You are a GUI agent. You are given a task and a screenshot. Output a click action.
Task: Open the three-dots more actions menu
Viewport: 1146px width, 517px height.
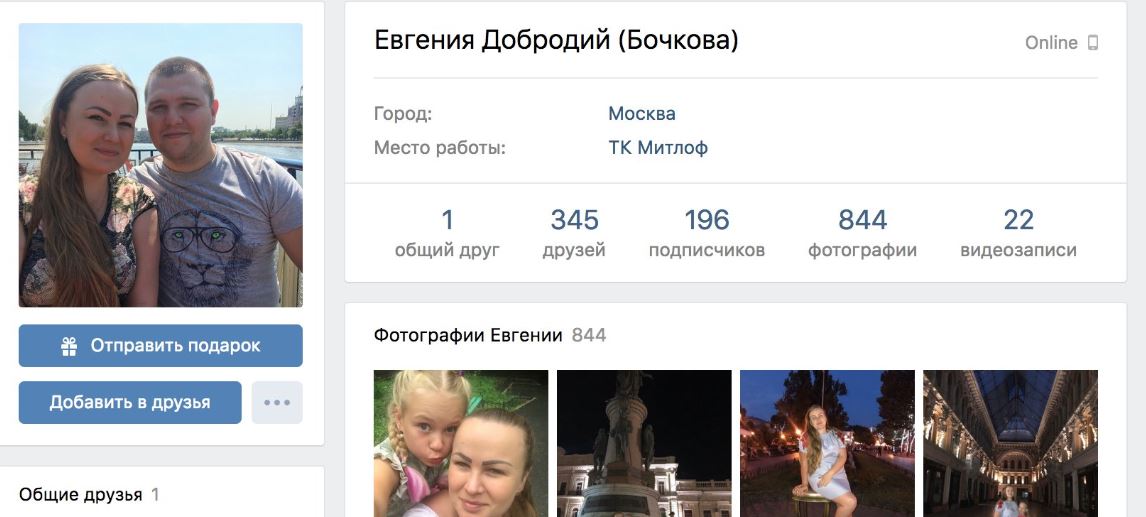(x=277, y=402)
